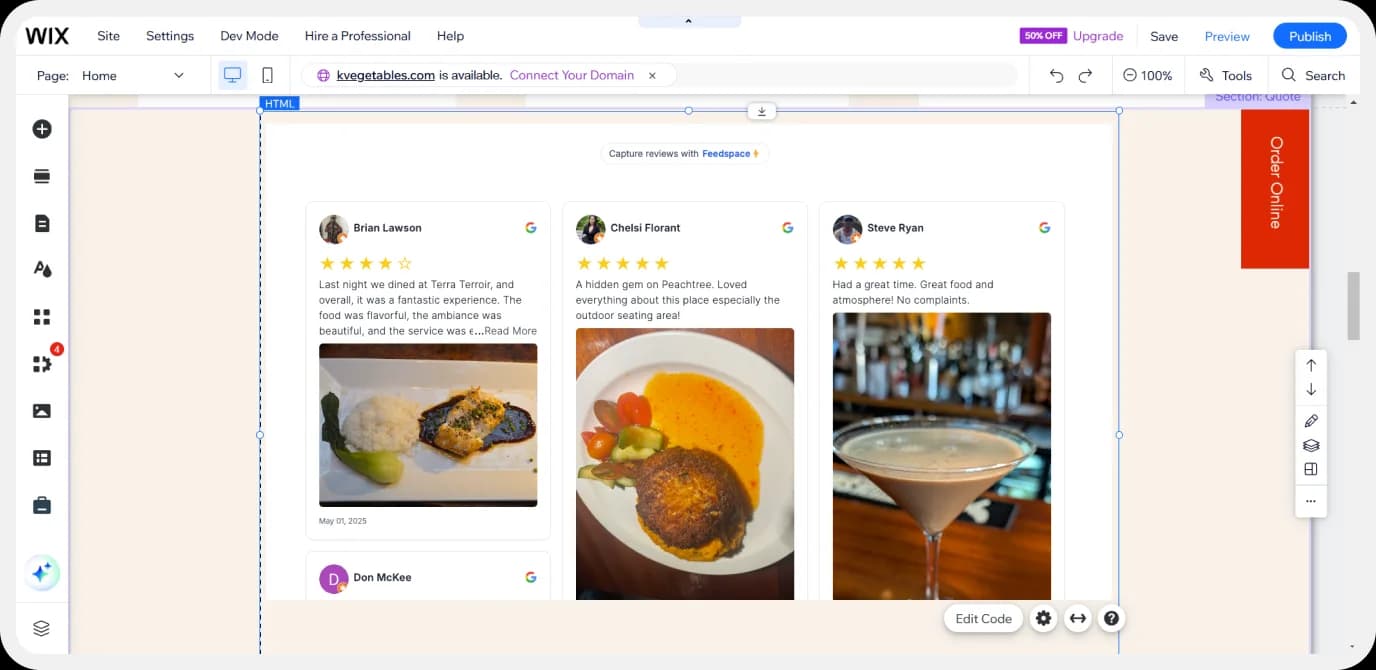Open the AI tools panel
Viewport: 1376px width, 670px height.
[x=41, y=572]
